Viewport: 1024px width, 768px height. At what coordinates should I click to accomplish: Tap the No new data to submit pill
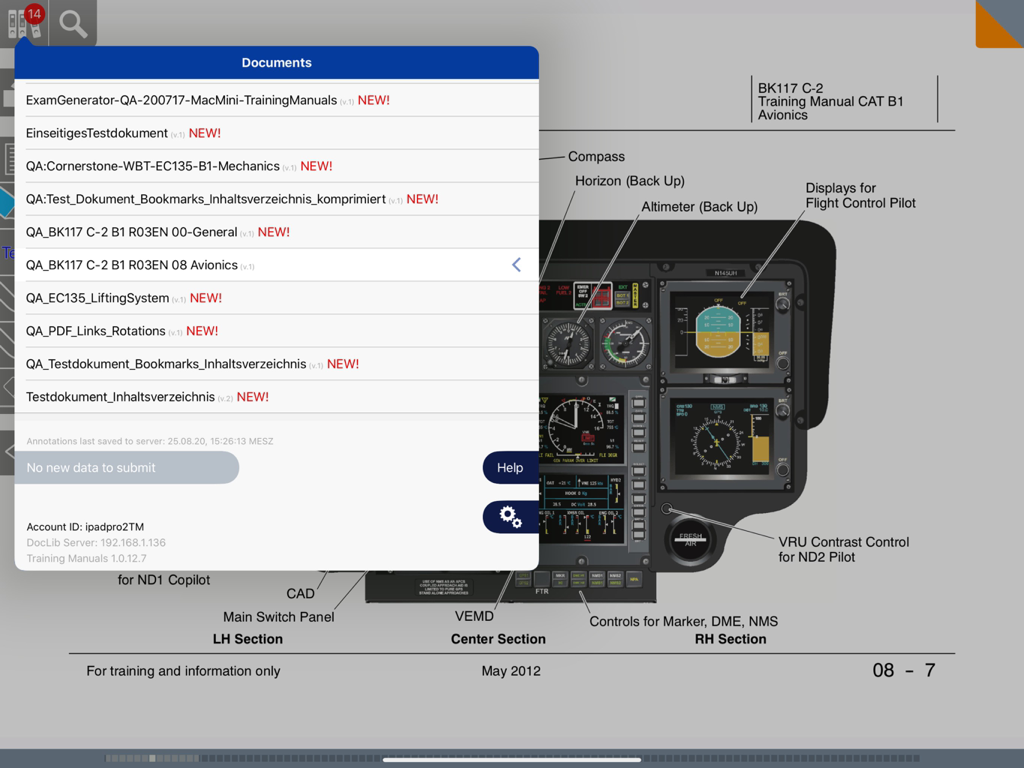pos(126,467)
